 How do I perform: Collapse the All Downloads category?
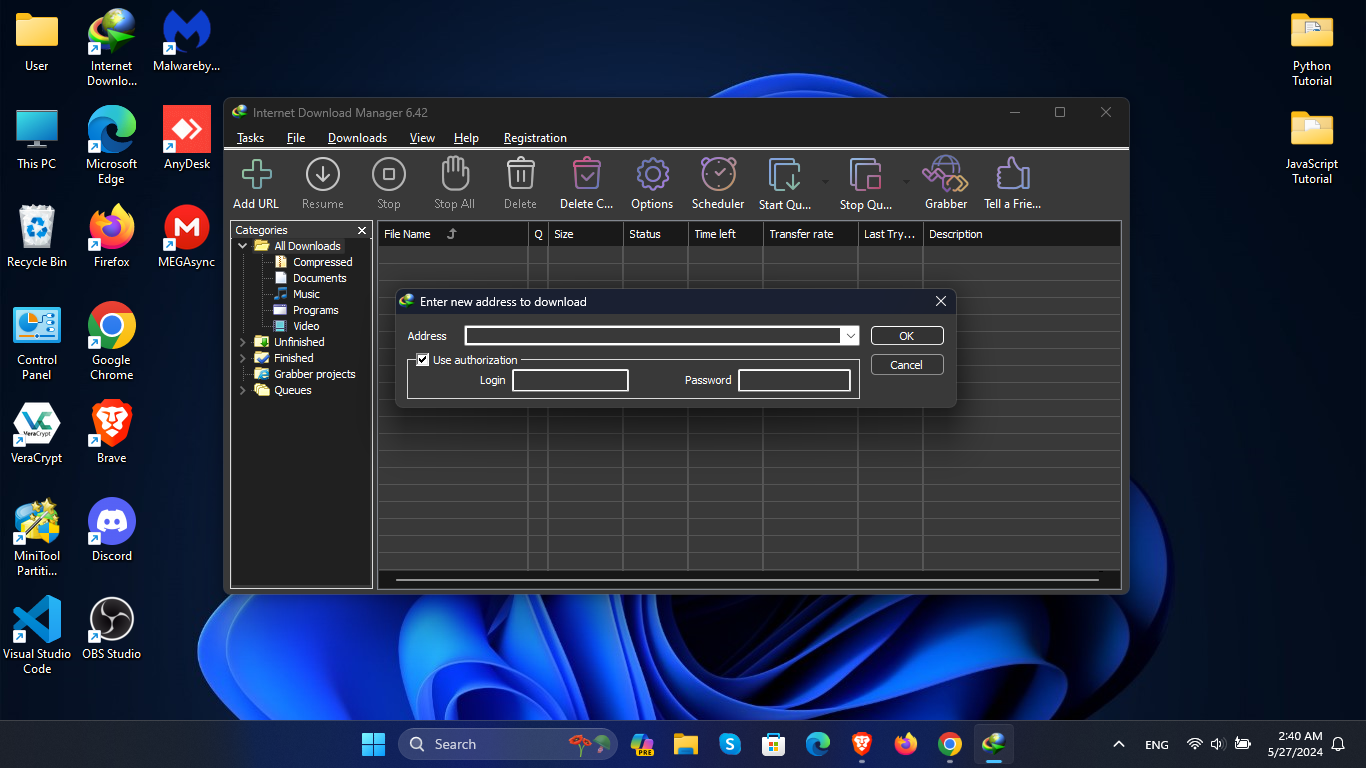click(x=243, y=246)
